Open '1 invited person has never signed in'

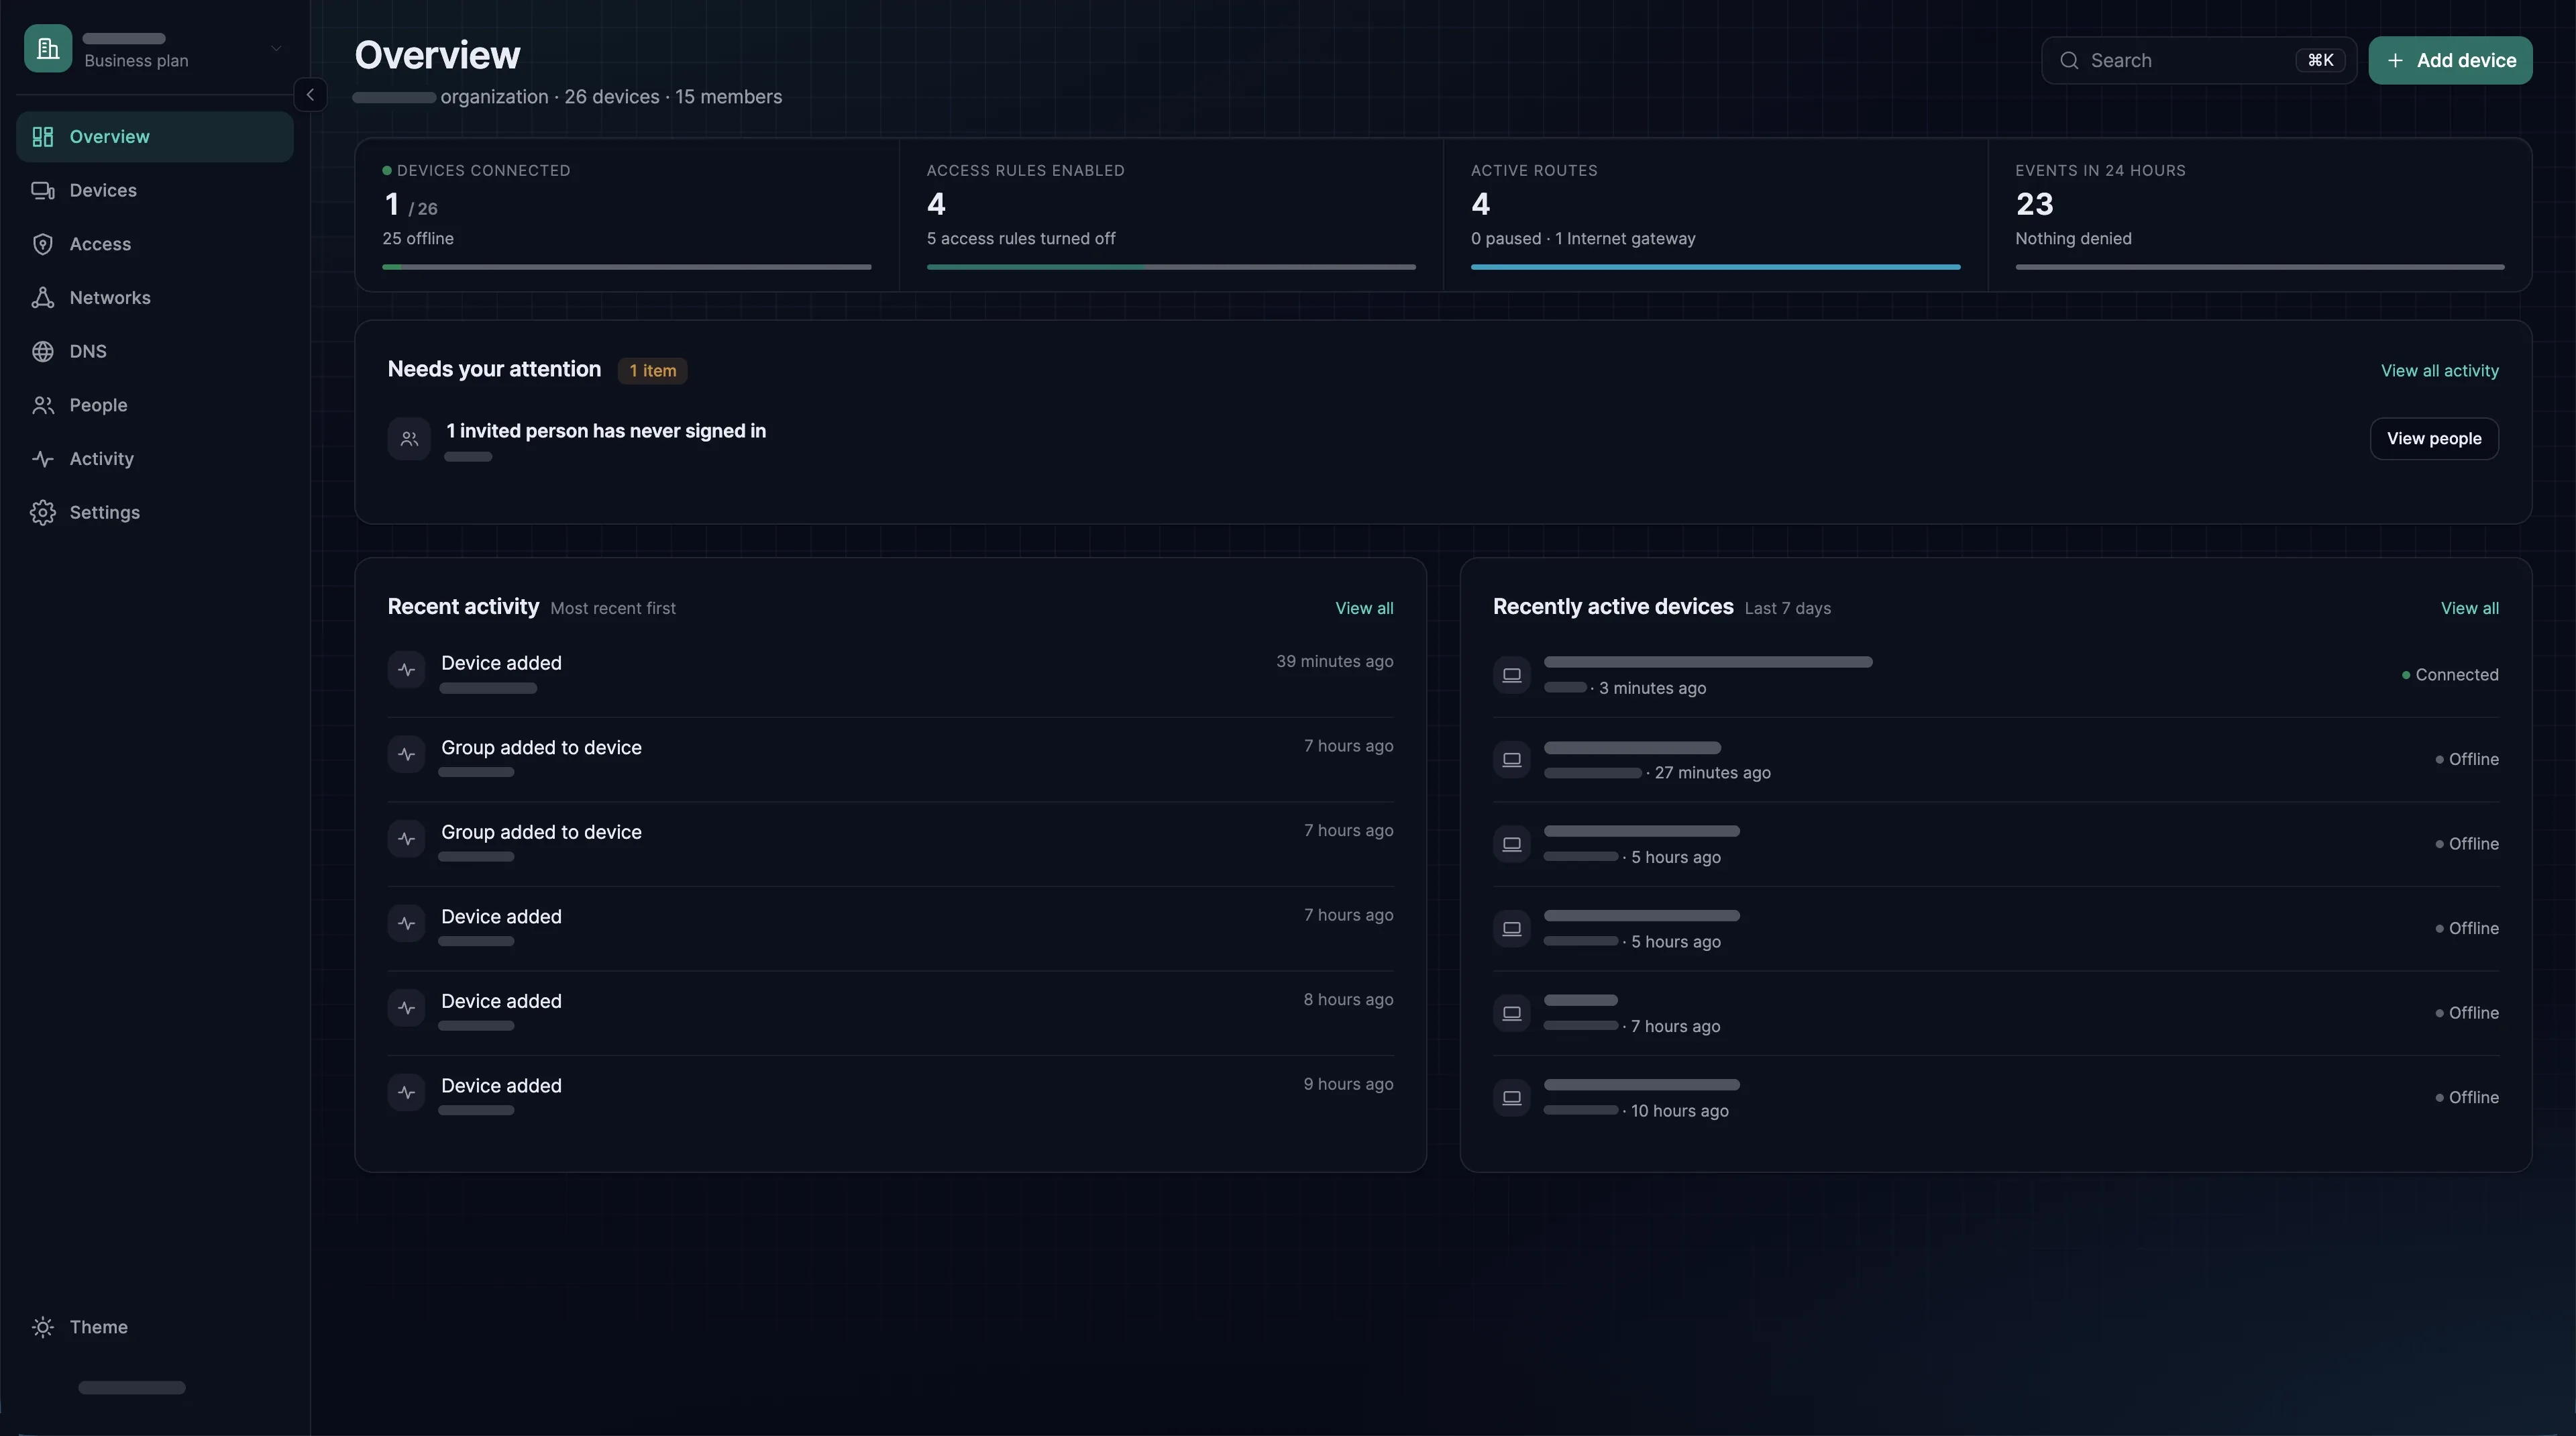606,431
